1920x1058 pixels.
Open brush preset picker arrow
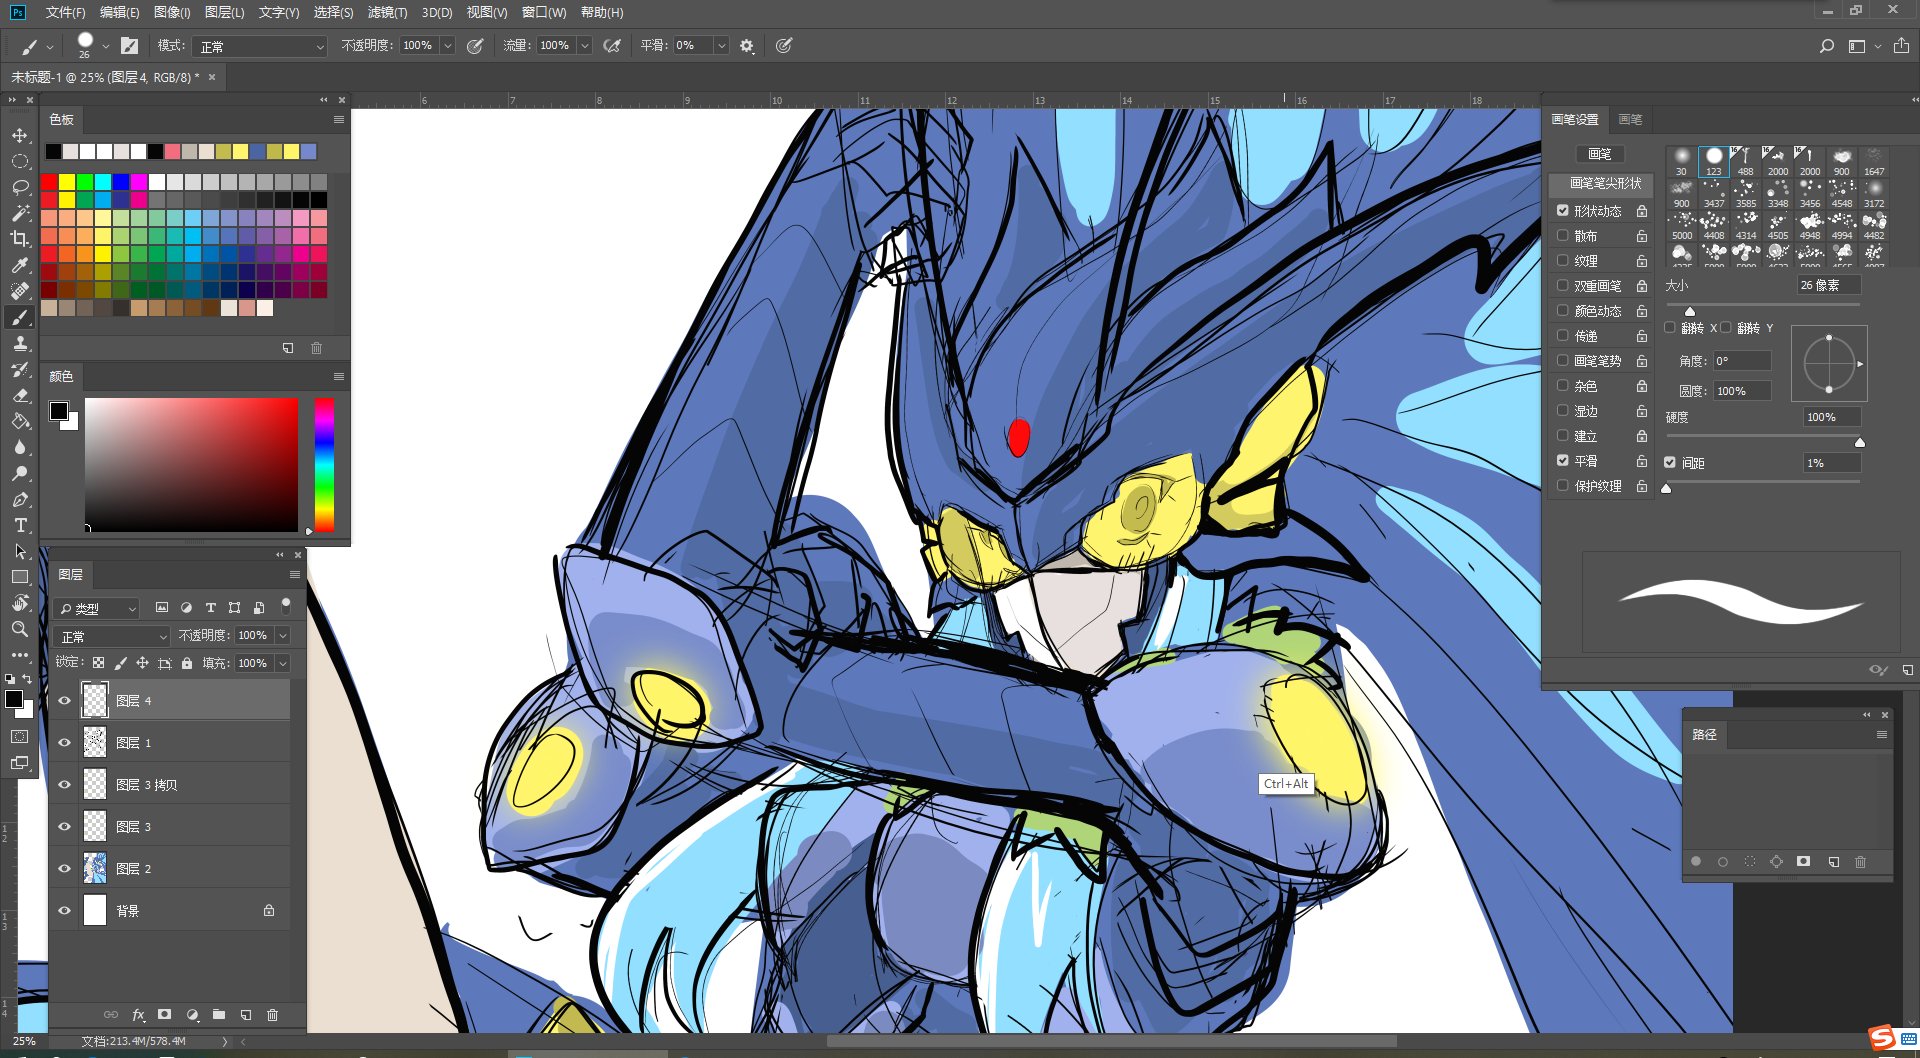coord(106,46)
